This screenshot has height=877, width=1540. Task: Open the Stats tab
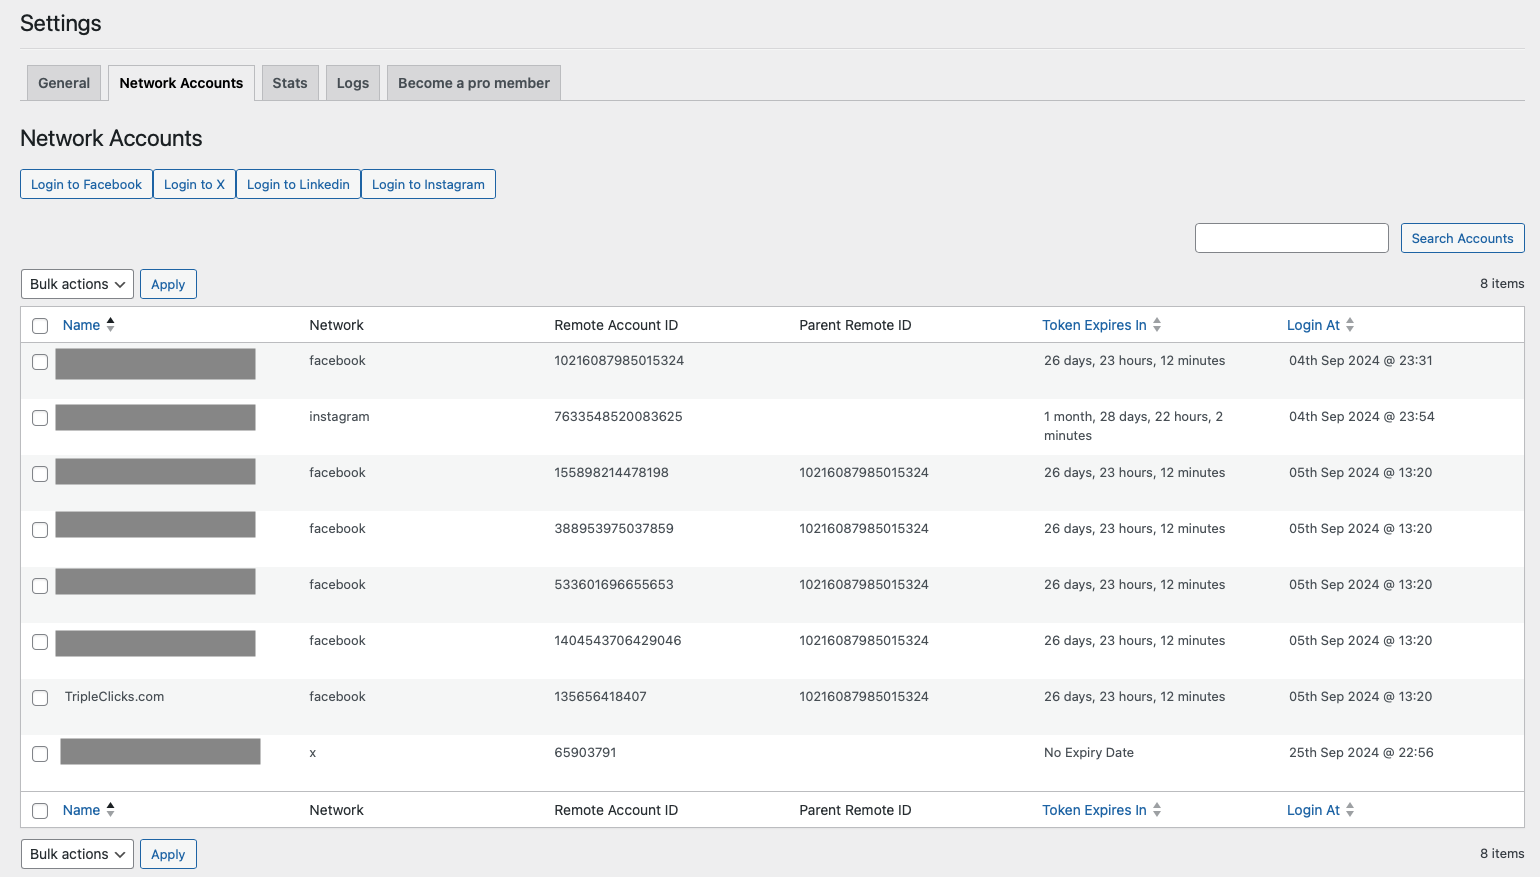[290, 83]
